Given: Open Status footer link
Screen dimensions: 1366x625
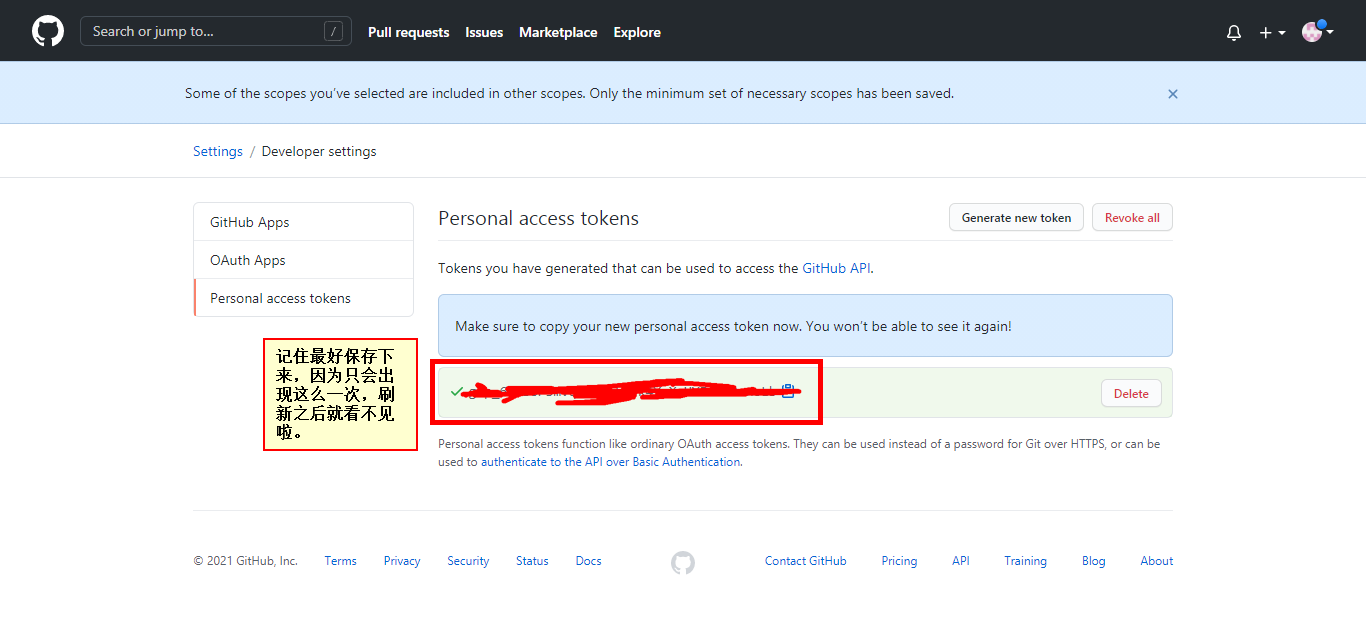Looking at the screenshot, I should coord(532,561).
